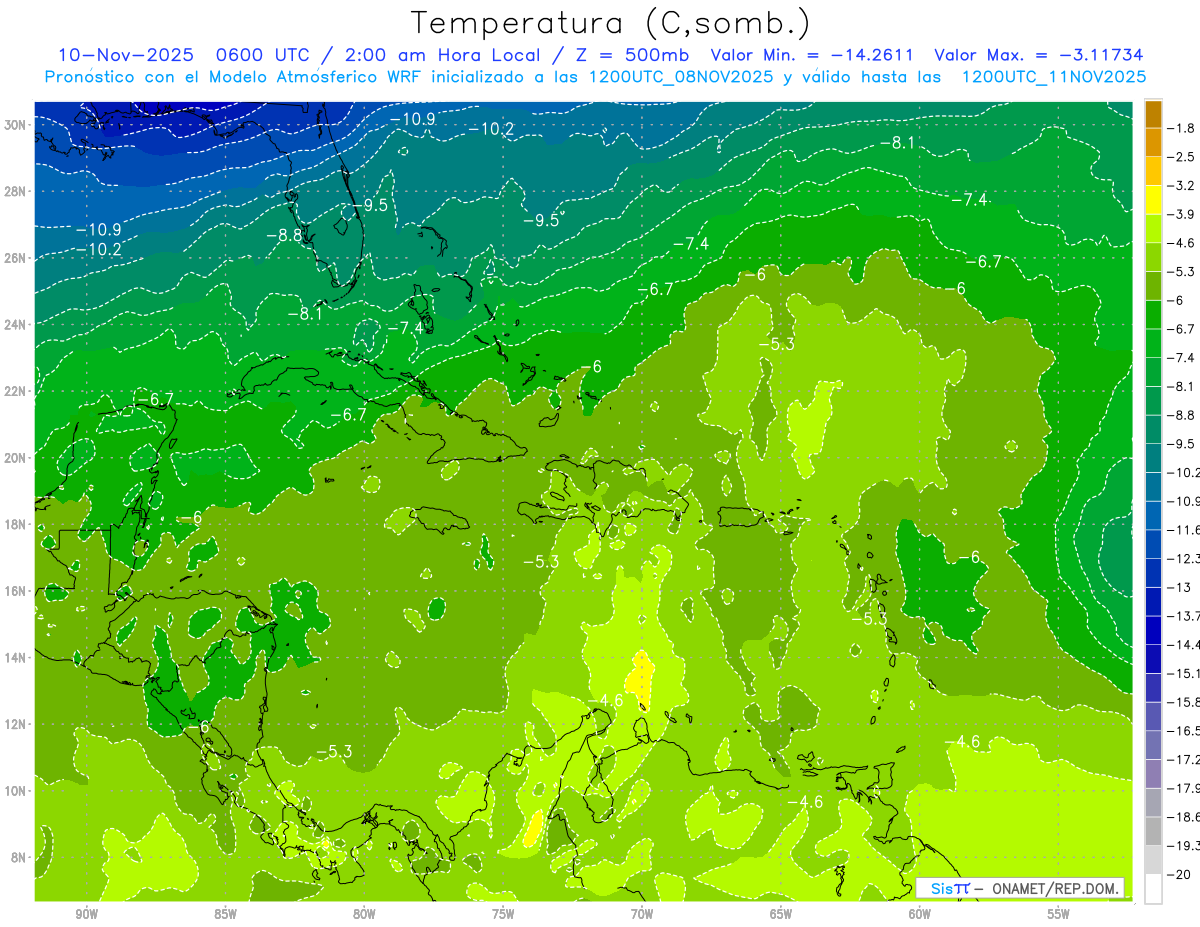Viewport: 1200px width, 927px height.
Task: Click the "-20" color scale tick label
Action: coord(1179,874)
